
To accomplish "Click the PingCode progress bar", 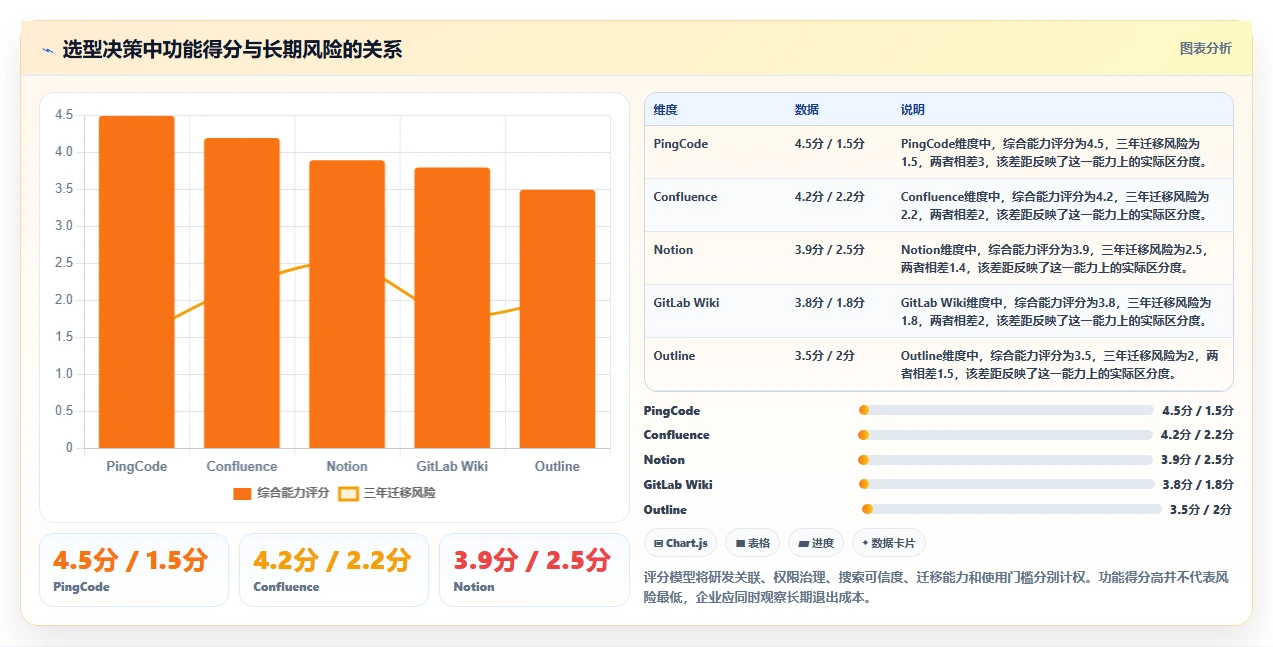I will click(x=1006, y=410).
